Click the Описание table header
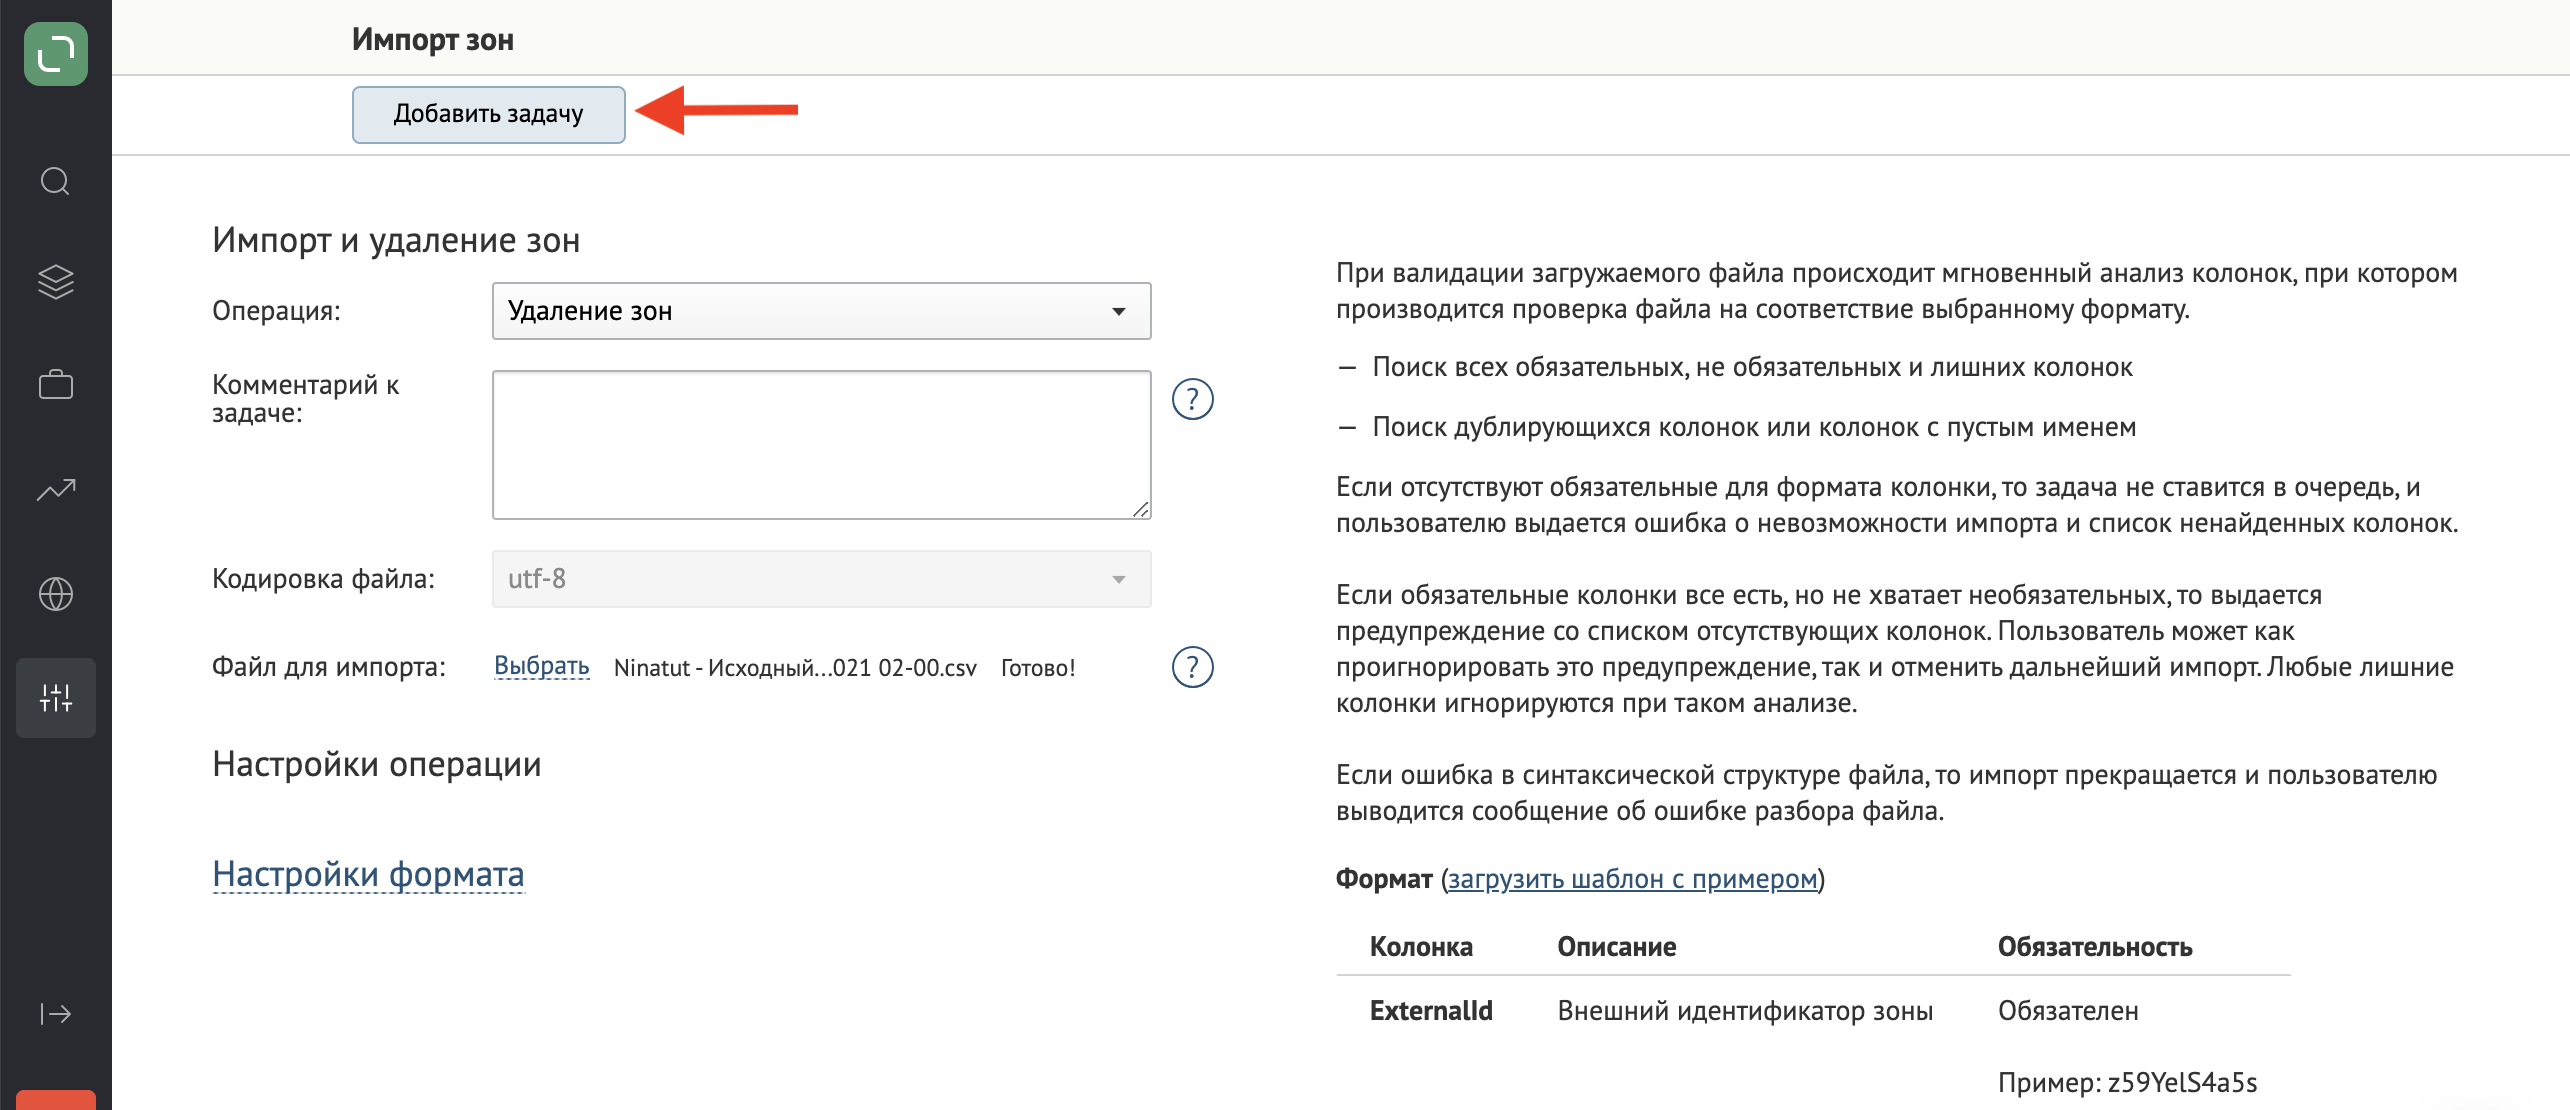 coord(1617,947)
